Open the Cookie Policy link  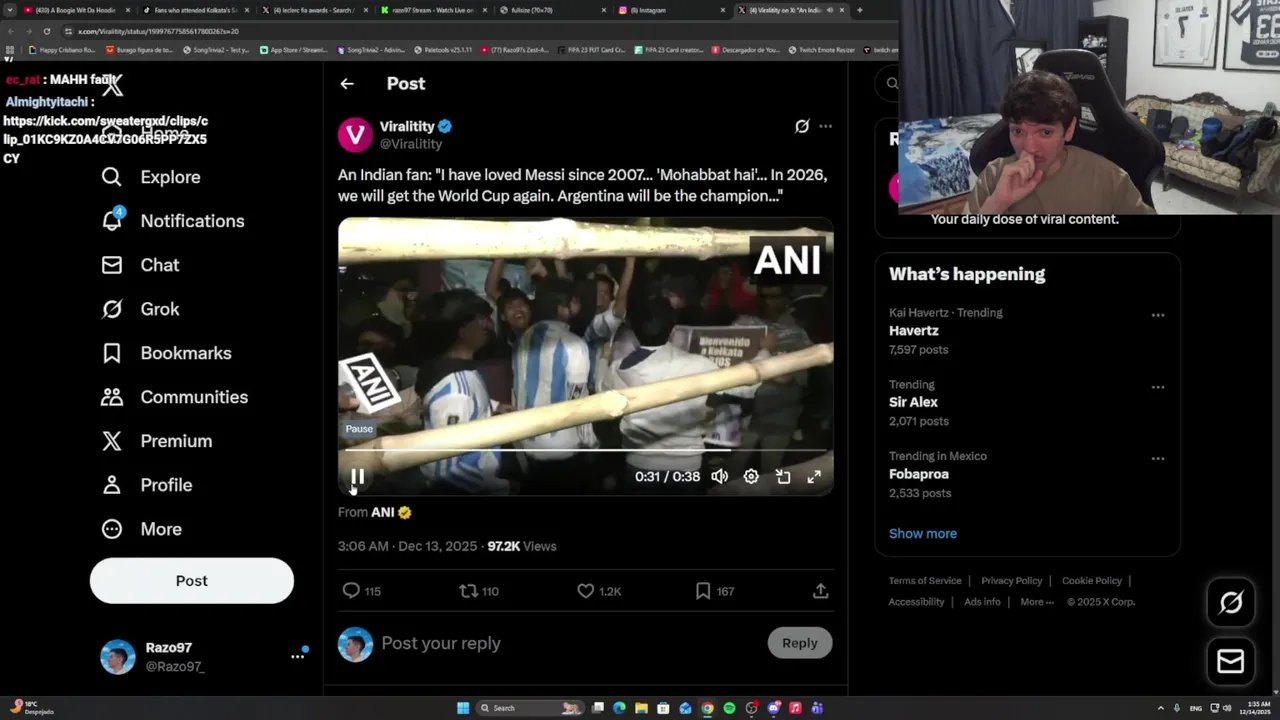click(1092, 581)
